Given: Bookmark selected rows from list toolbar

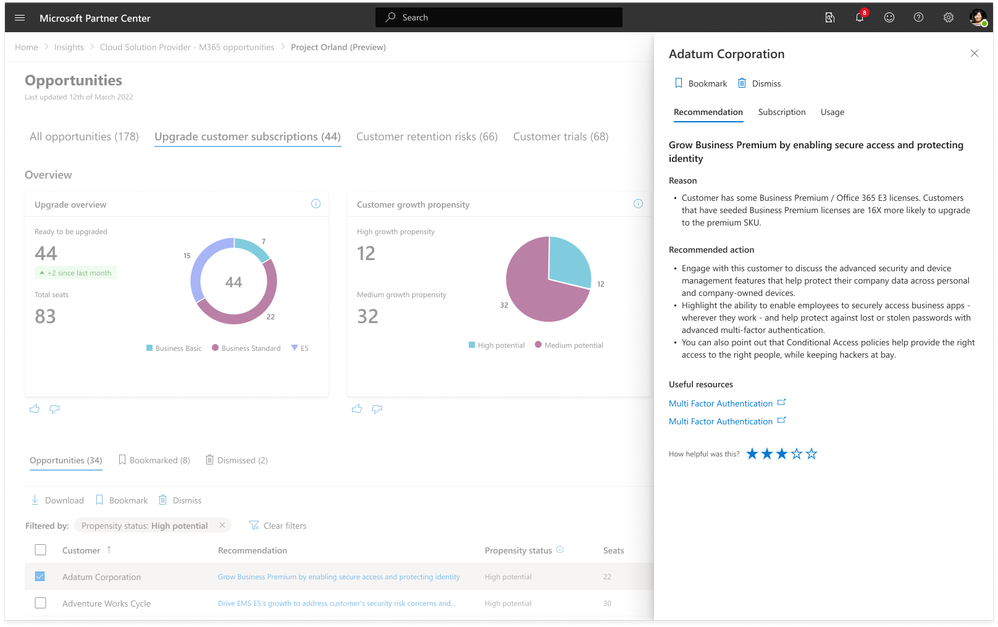Looking at the screenshot, I should click(x=122, y=500).
